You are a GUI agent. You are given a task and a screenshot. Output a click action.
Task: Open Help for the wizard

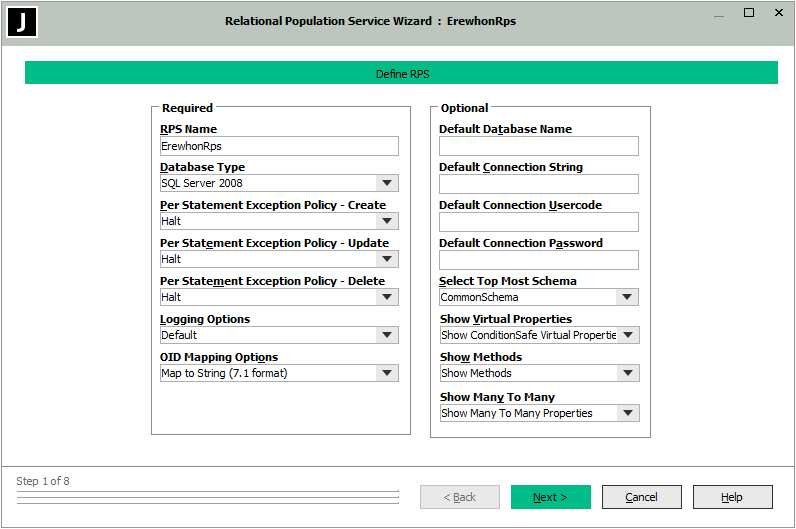(x=732, y=497)
